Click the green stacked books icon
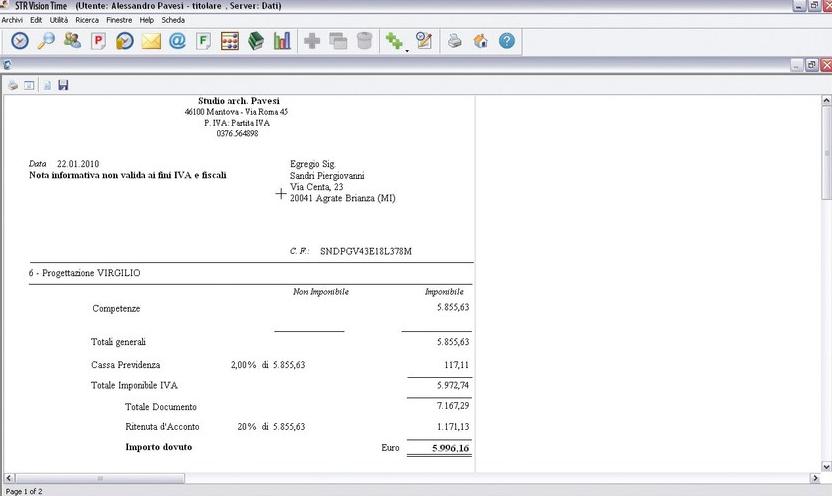Screen dimensions: 832x496 click(256, 41)
